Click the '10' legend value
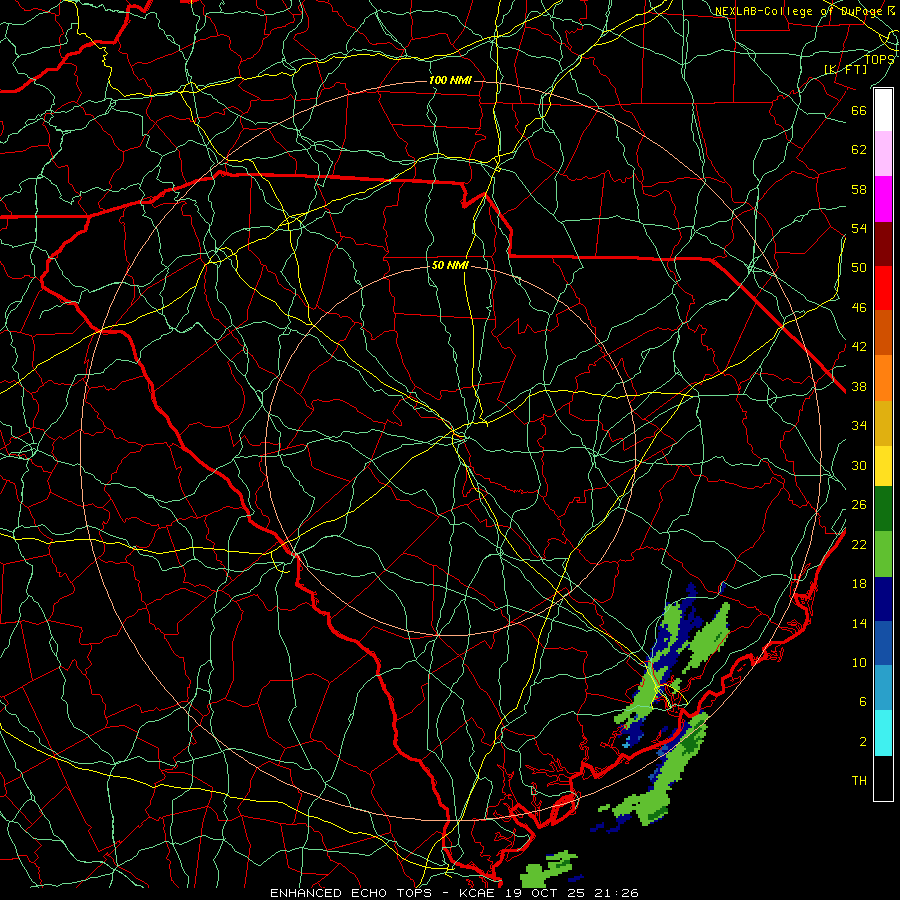The height and width of the screenshot is (900, 900). 859,662
